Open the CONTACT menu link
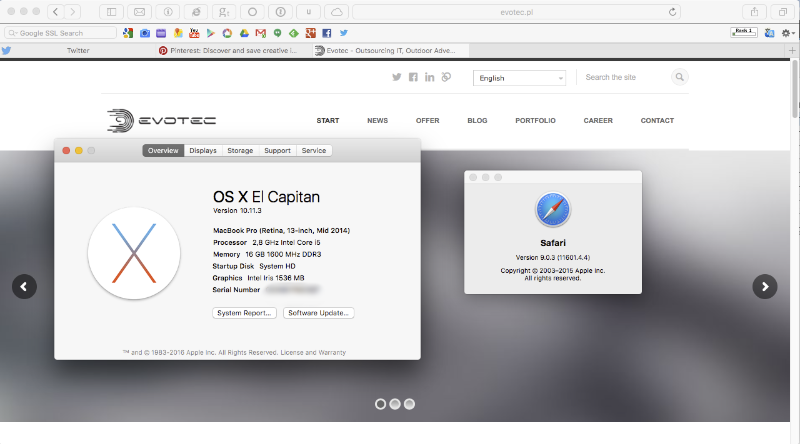The width and height of the screenshot is (800, 444). (657, 121)
